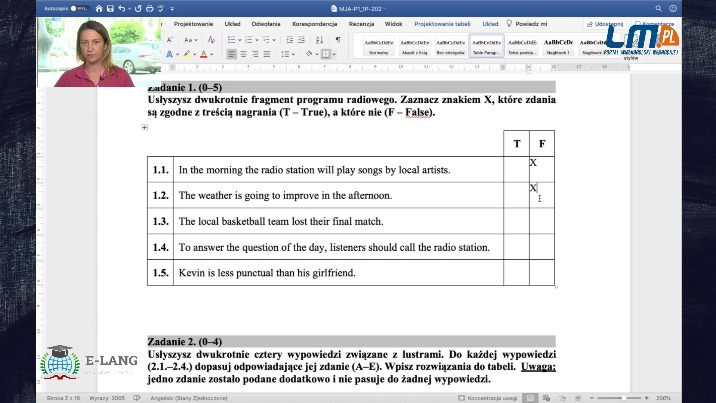Click the T cell for row 1.3

(x=516, y=221)
